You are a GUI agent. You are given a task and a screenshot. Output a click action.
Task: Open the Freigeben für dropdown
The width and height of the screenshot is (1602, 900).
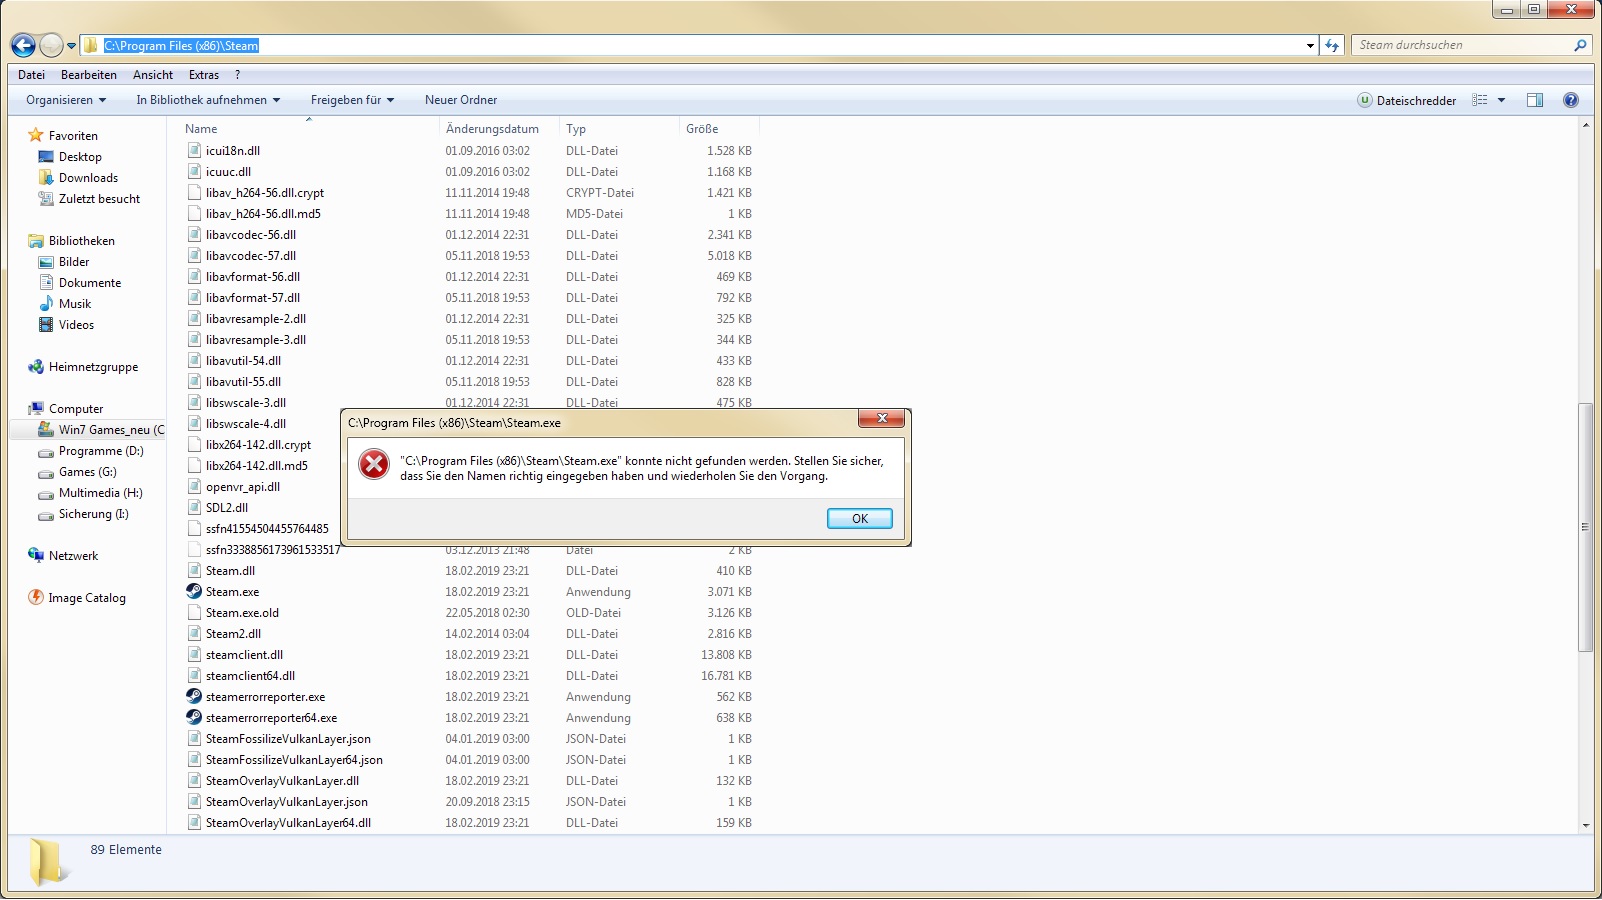(352, 100)
